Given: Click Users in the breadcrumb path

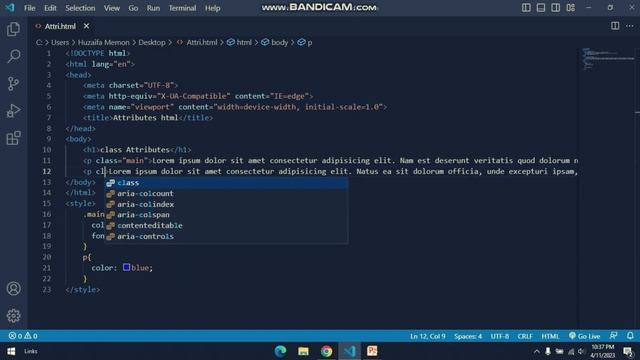Looking at the screenshot, I should pyautogui.click(x=60, y=42).
